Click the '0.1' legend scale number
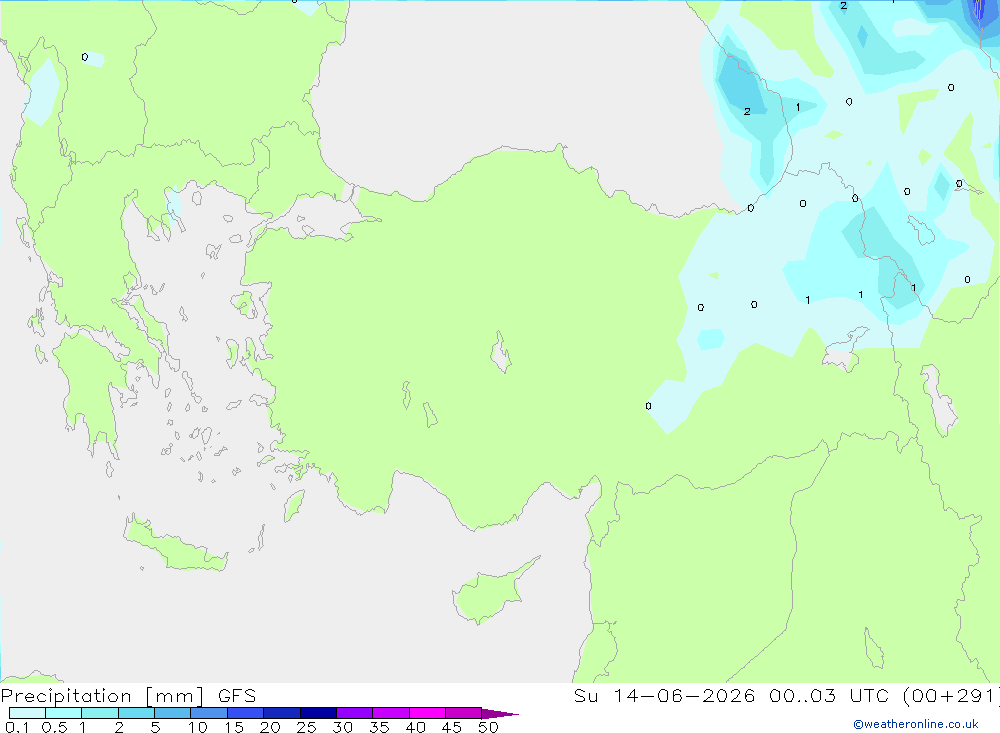This screenshot has height=733, width=1000. click(x=17, y=727)
